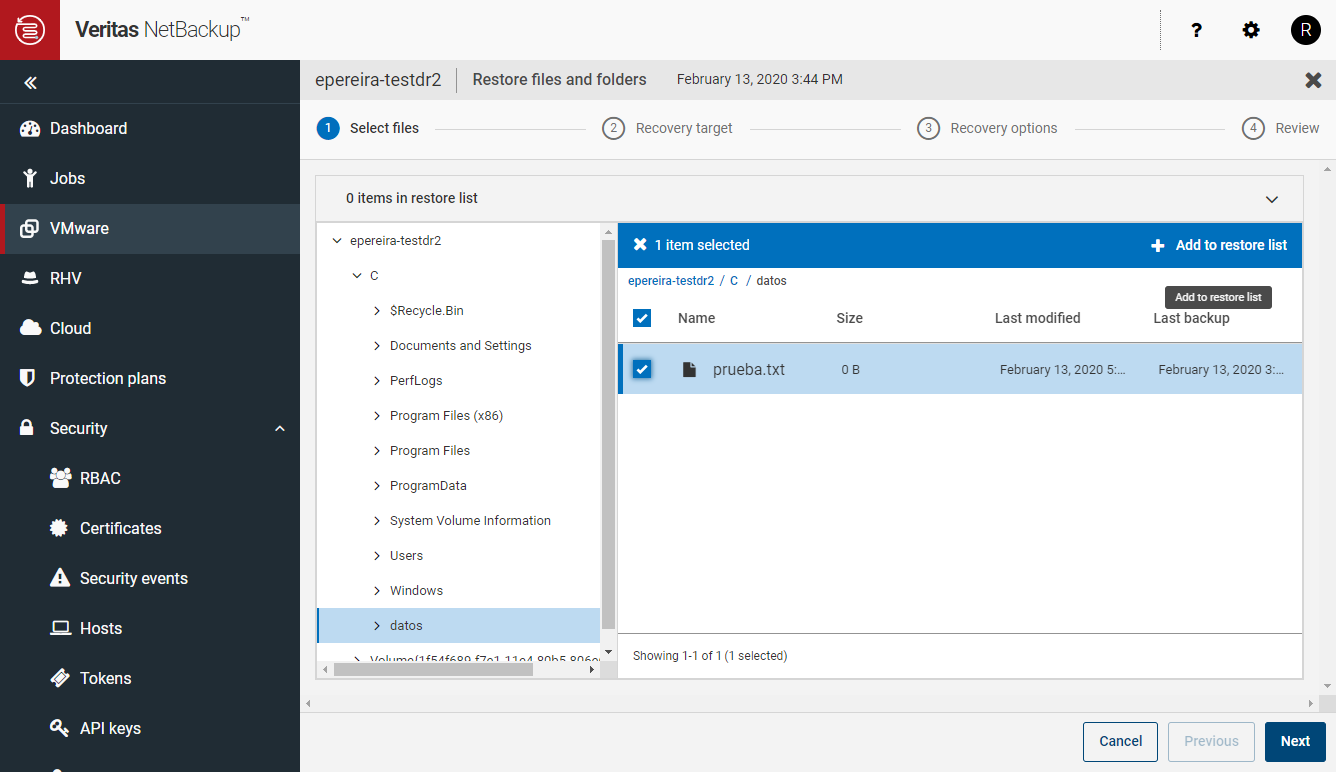Follow the C breadcrumb link
Viewport: 1336px width, 772px height.
tap(734, 281)
